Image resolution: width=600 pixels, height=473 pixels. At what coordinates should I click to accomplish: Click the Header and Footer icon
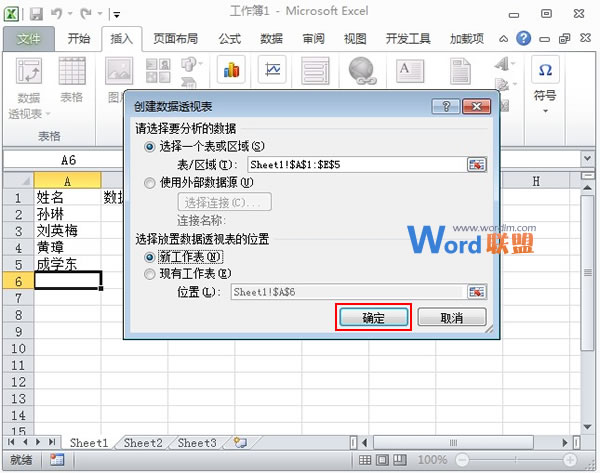click(x=460, y=71)
